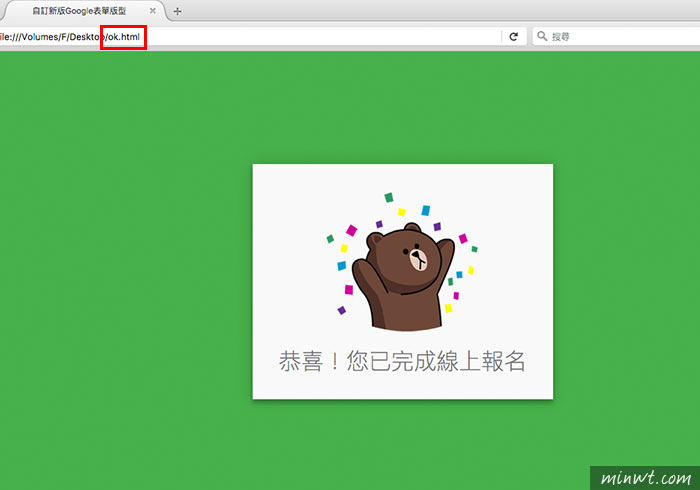Open a new tab with plus button
Screen dimensions: 700x490
pos(177,11)
